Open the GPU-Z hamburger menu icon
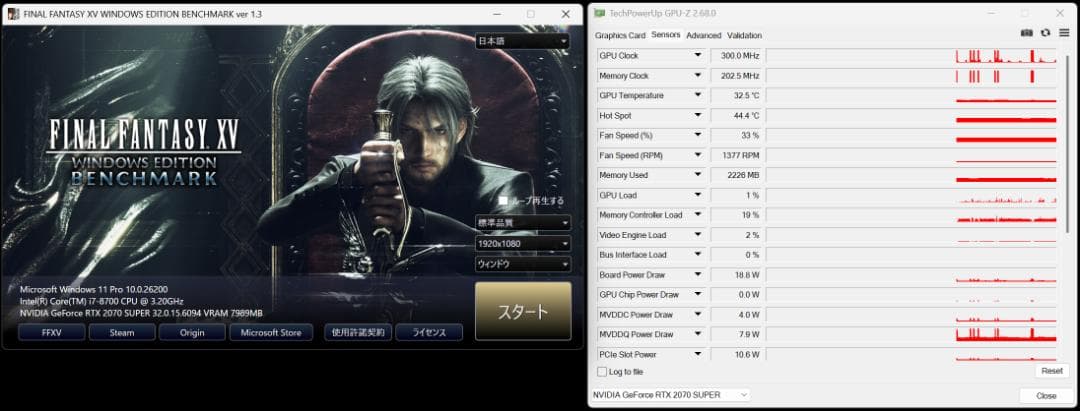This screenshot has height=411, width=1080. [1064, 32]
